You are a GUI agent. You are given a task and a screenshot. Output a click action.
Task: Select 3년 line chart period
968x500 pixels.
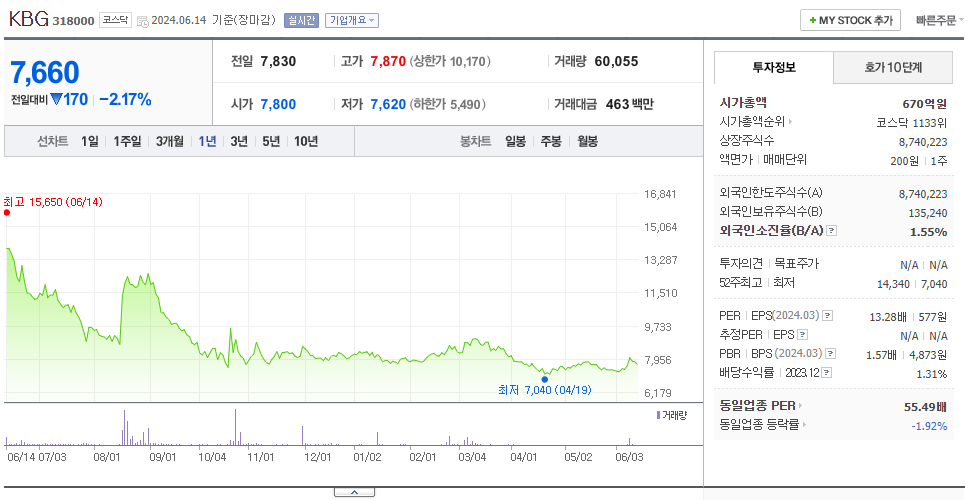click(x=239, y=141)
